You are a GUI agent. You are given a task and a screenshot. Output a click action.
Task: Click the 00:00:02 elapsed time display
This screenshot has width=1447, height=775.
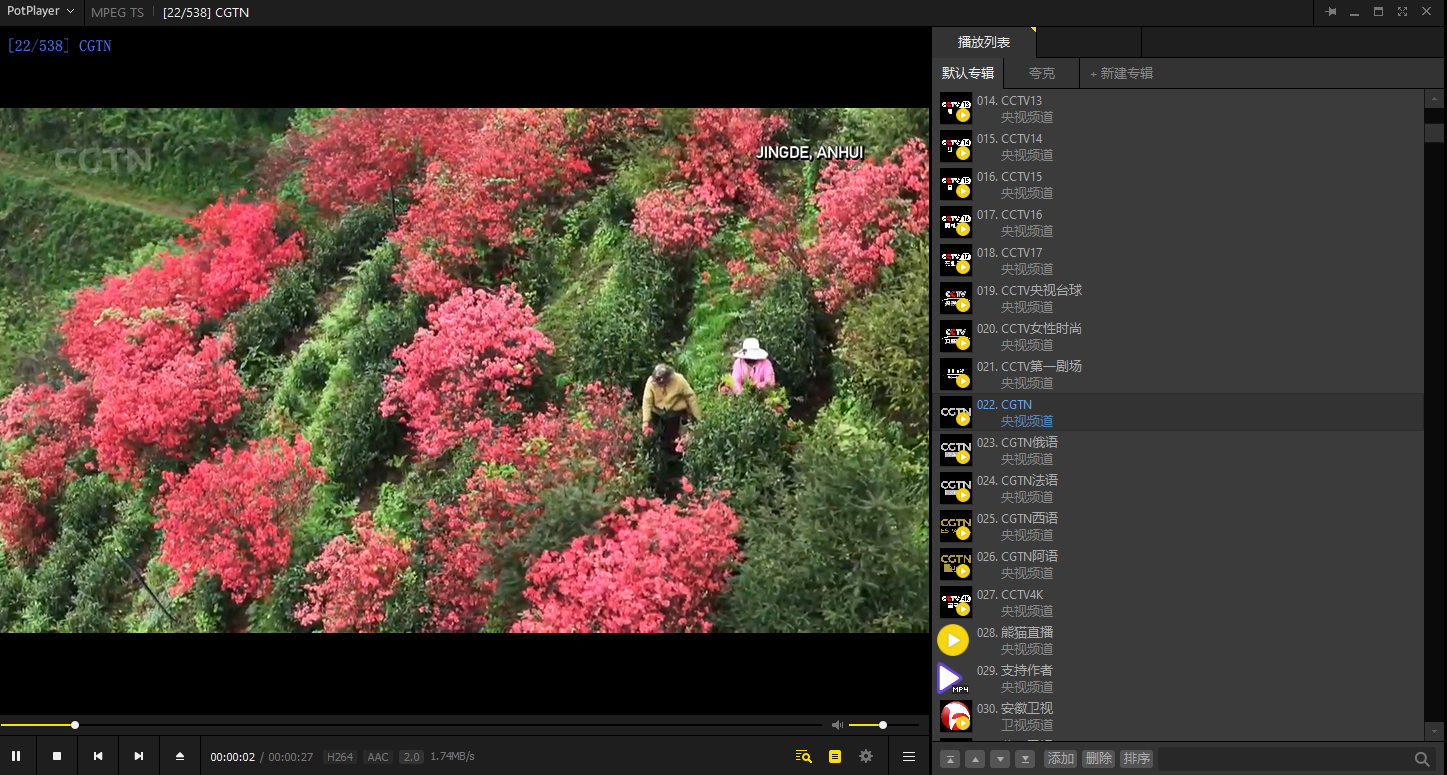pos(233,757)
